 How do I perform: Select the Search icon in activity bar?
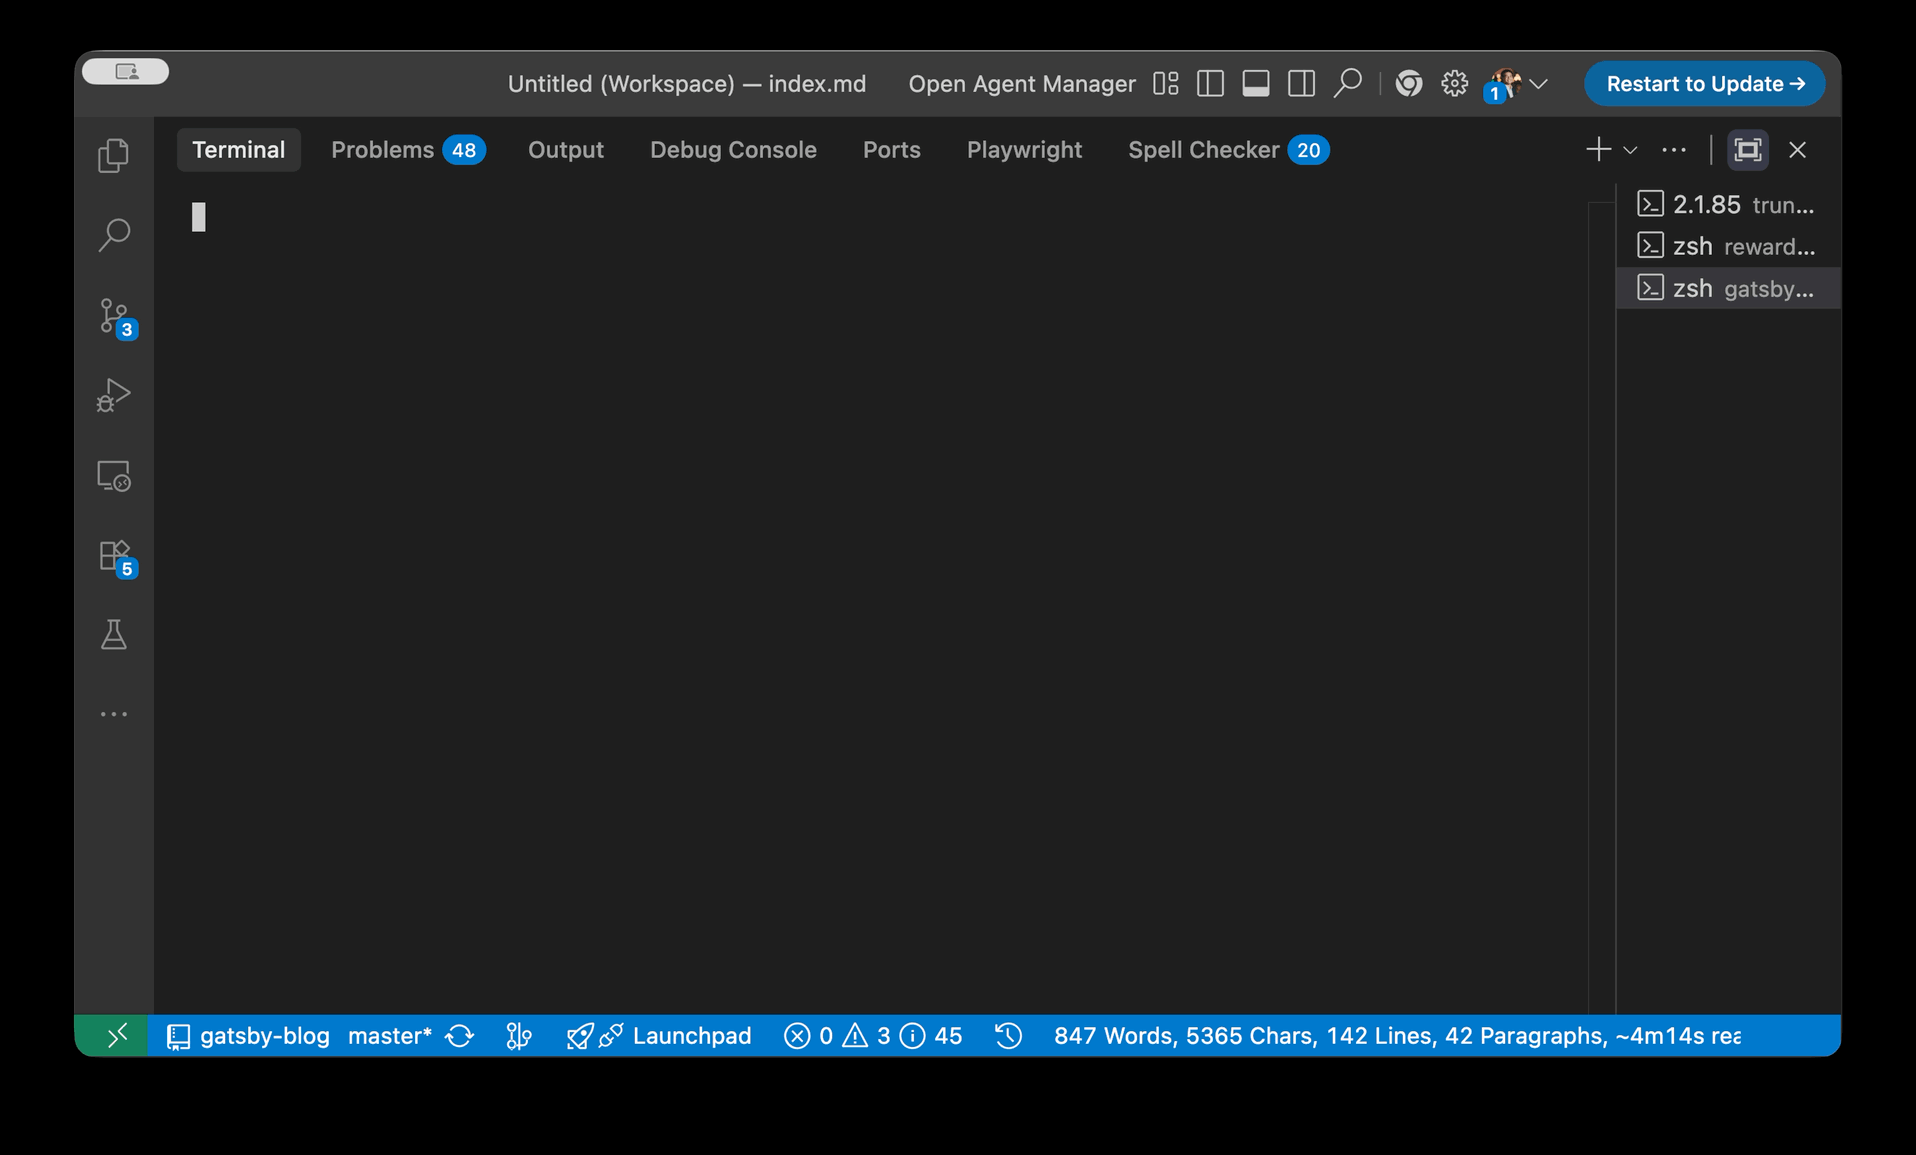click(x=113, y=235)
